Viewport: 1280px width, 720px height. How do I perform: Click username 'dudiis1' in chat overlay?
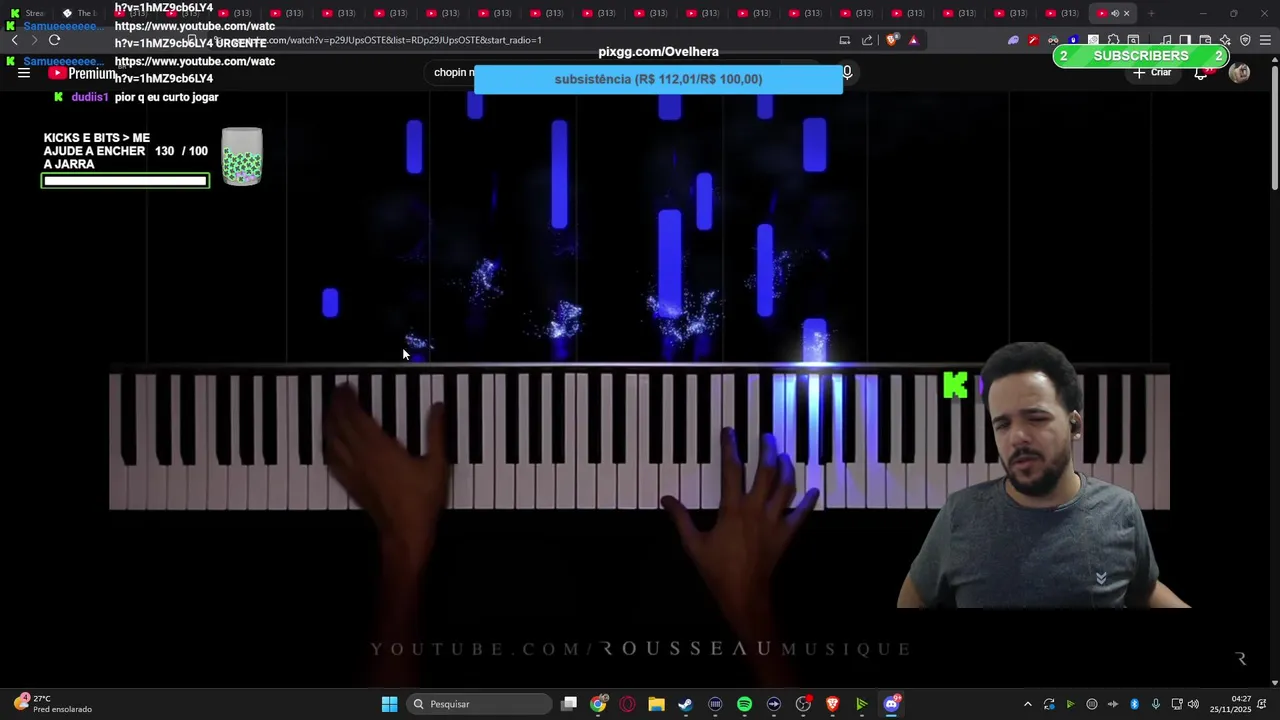[89, 97]
